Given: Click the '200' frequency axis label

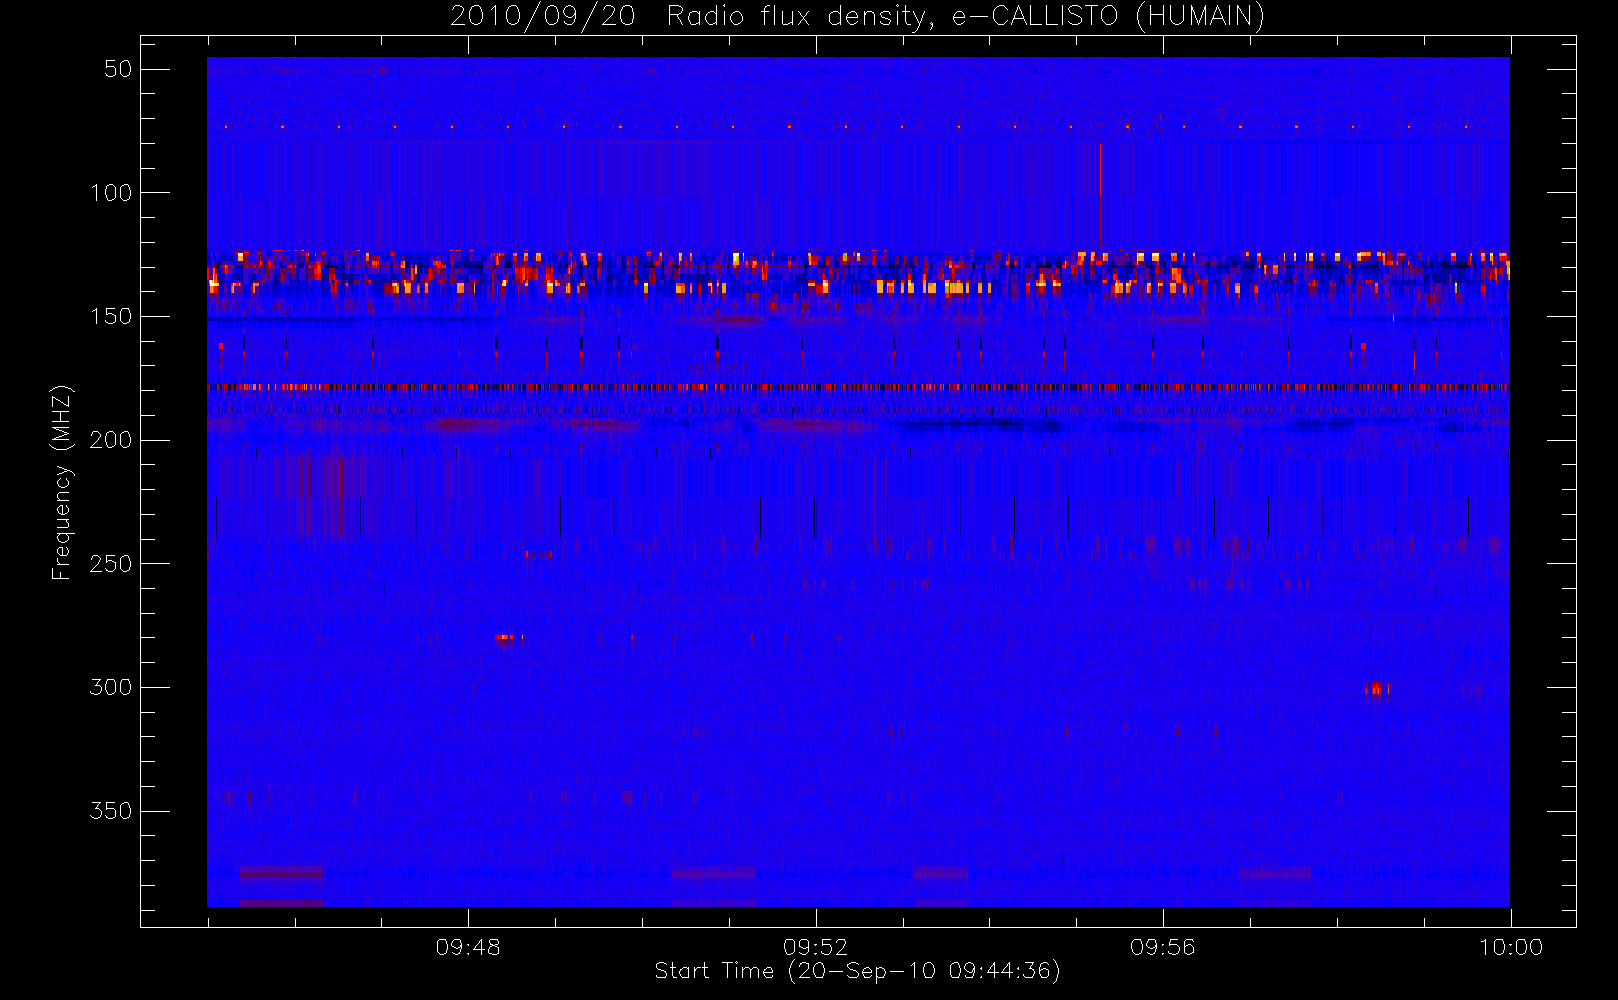Looking at the screenshot, I should [111, 440].
